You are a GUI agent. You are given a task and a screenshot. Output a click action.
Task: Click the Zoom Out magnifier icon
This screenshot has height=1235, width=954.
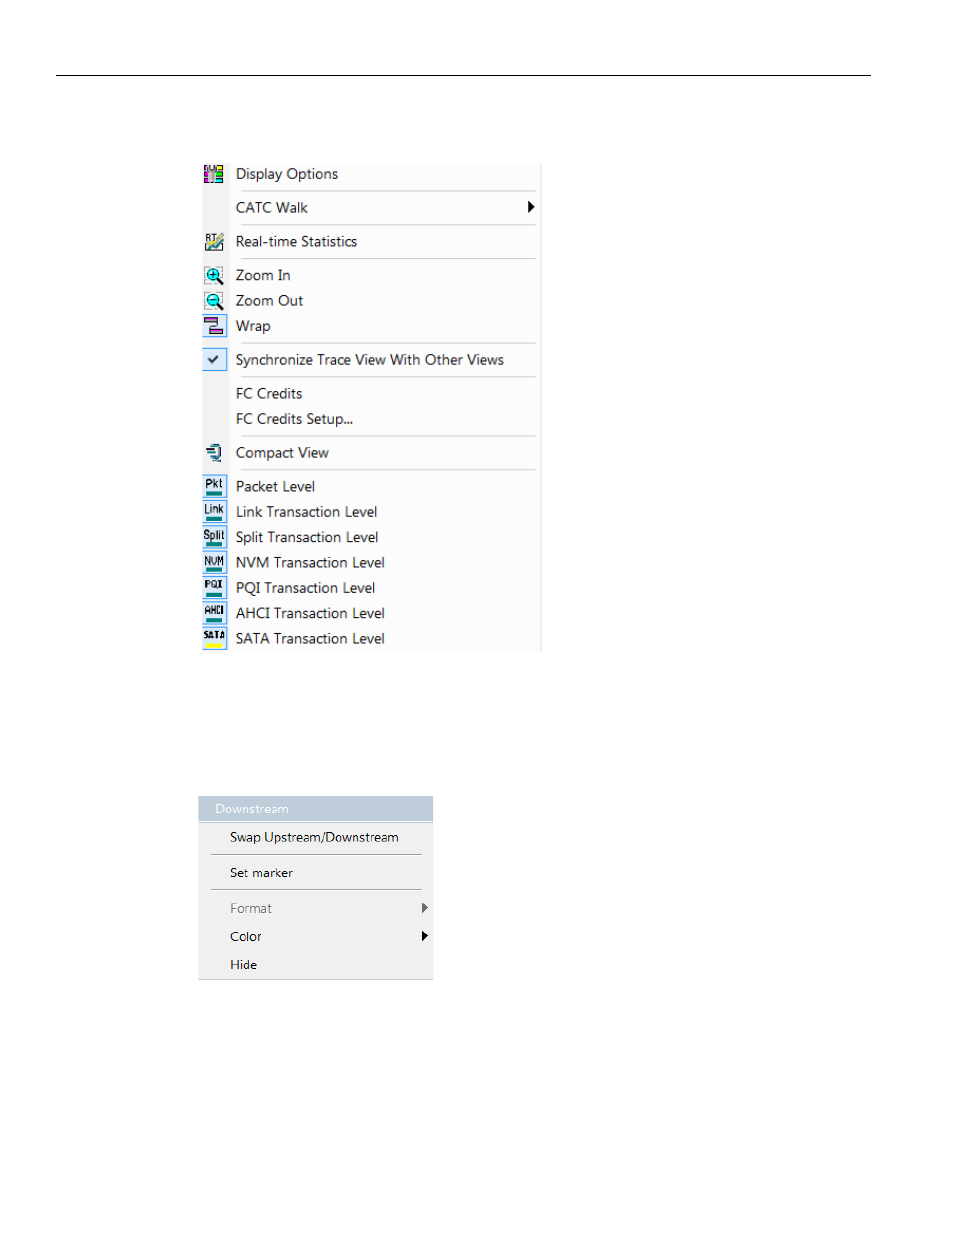(x=214, y=301)
